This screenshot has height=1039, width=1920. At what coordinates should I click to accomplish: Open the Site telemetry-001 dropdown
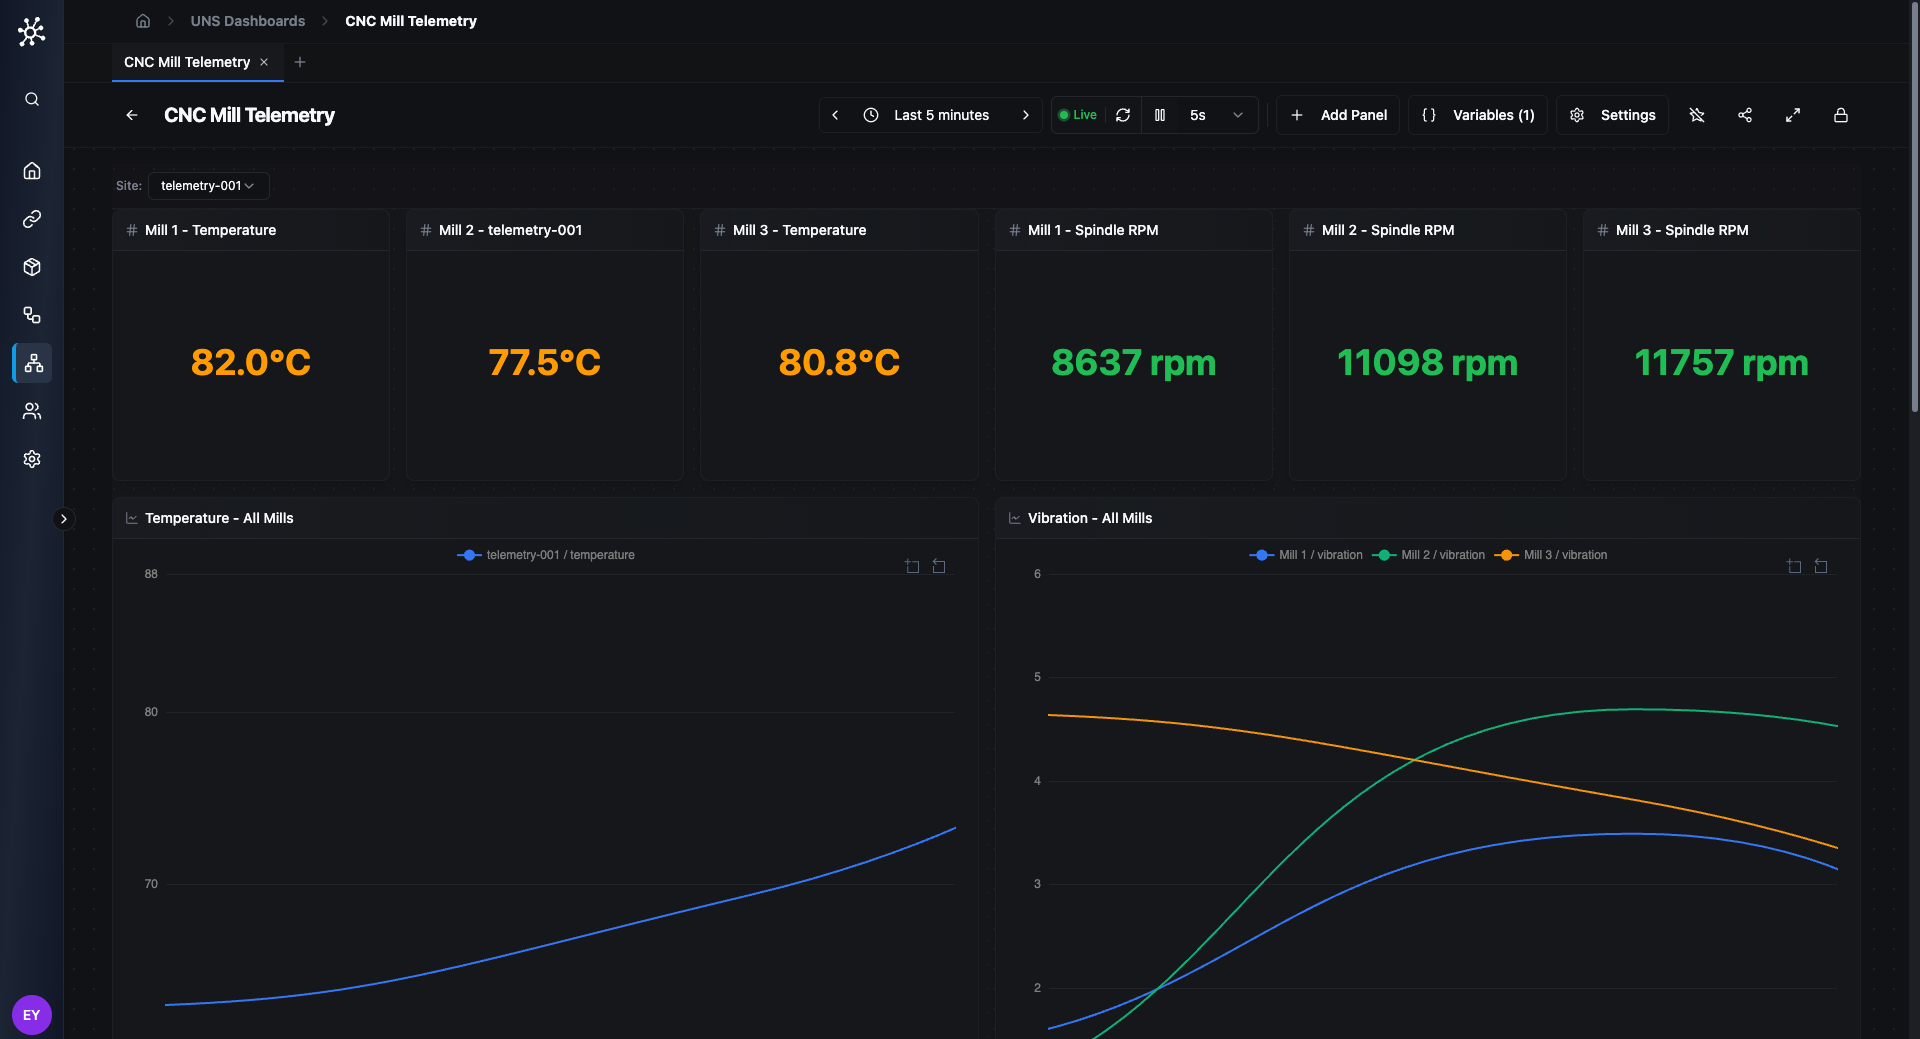point(207,185)
